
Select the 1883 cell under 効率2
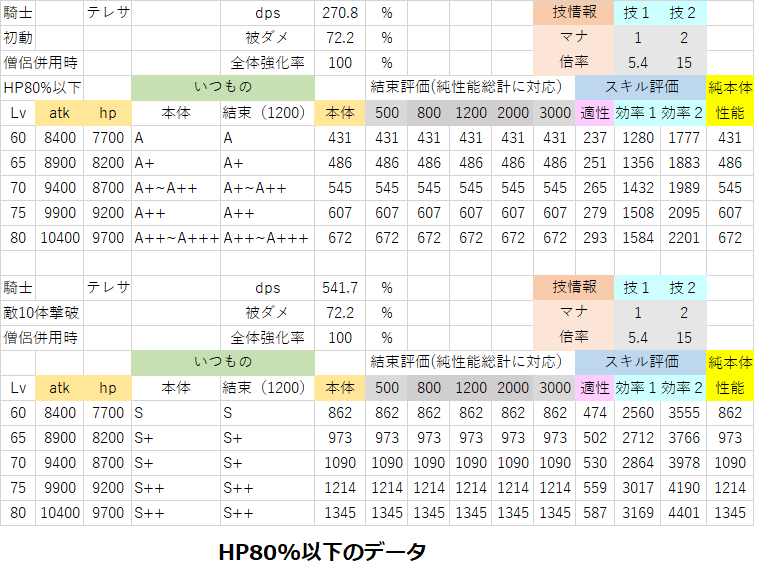pos(683,162)
